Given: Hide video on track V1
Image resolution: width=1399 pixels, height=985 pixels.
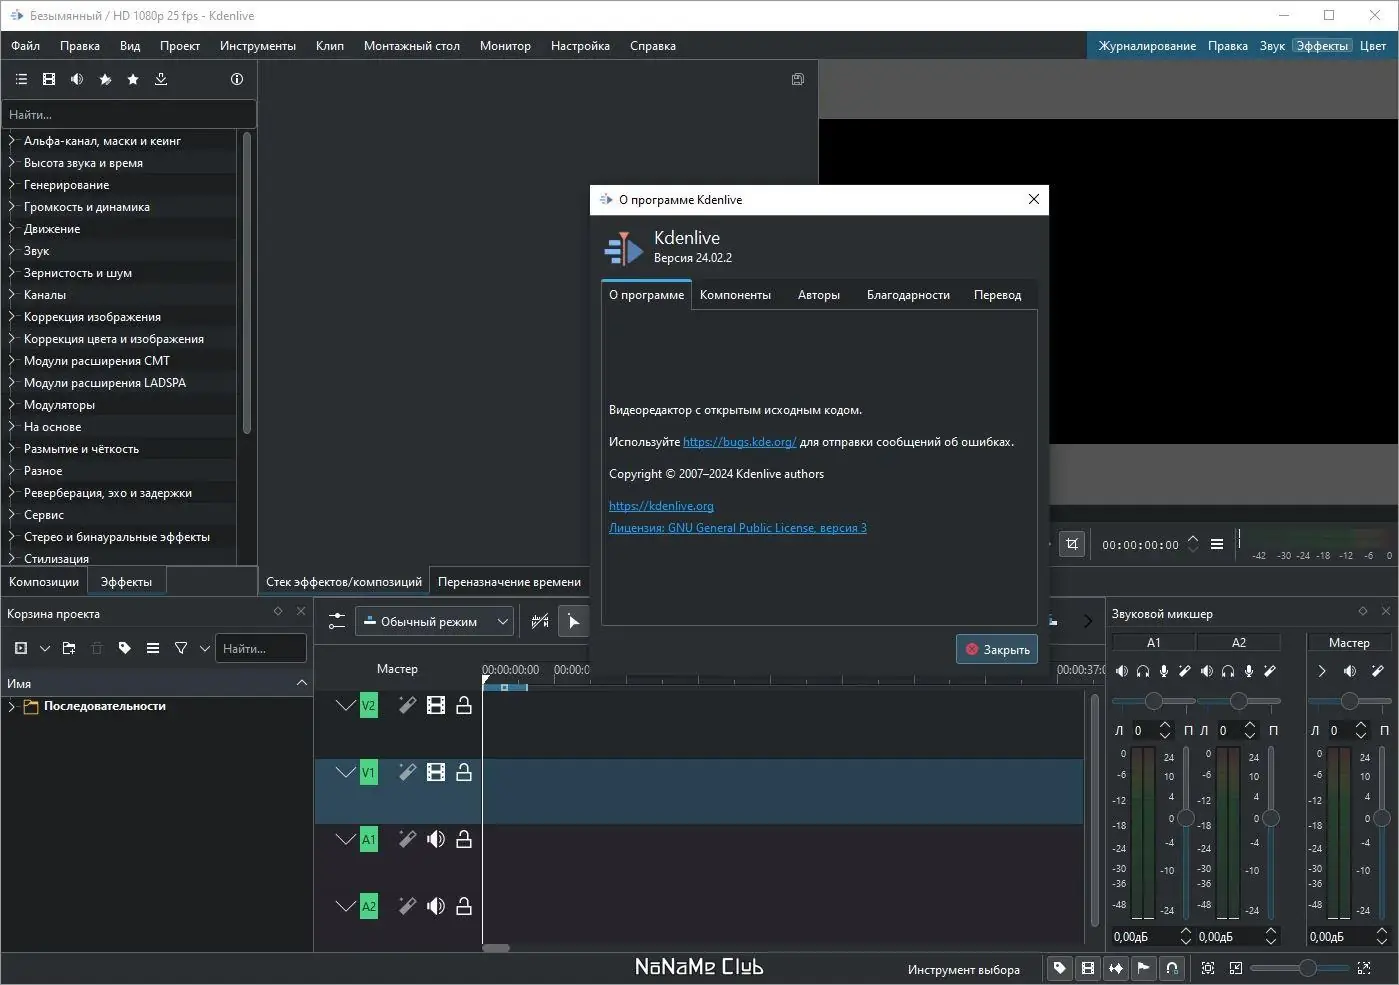Looking at the screenshot, I should (x=436, y=772).
